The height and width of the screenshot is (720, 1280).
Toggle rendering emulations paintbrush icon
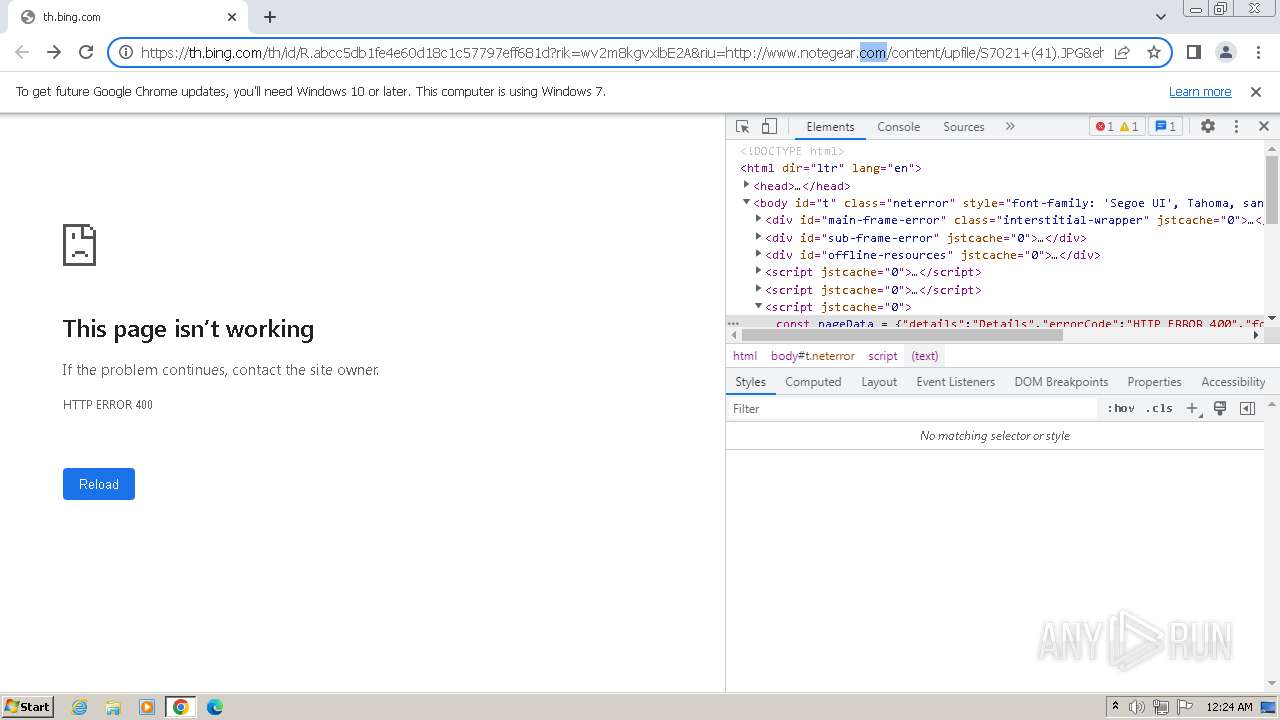pos(1220,409)
